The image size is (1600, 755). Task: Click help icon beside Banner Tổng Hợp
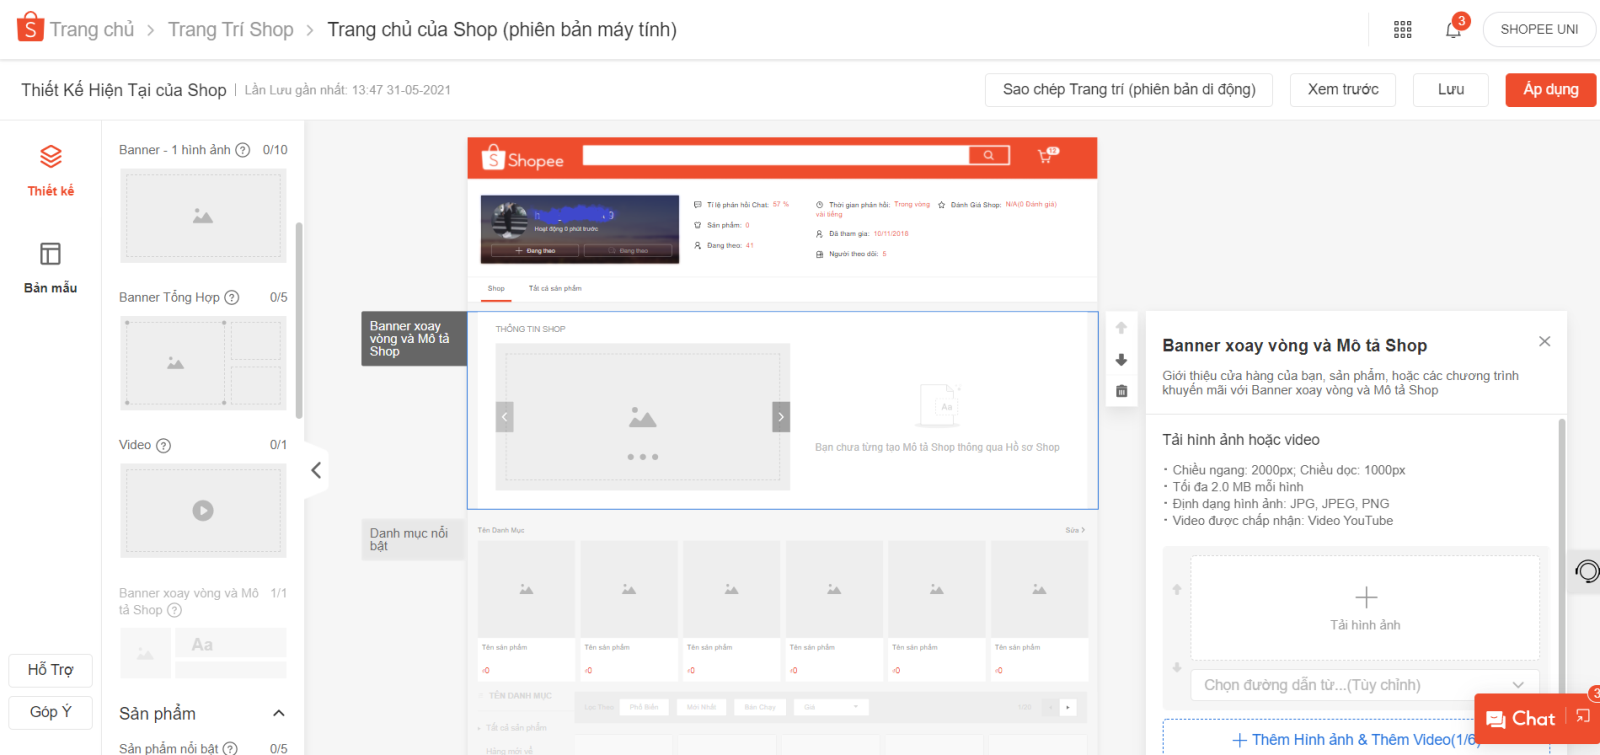point(232,298)
